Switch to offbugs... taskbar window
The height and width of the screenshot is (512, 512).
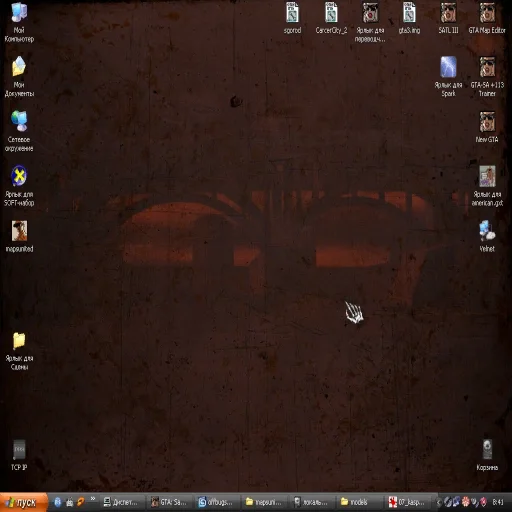tap(218, 502)
